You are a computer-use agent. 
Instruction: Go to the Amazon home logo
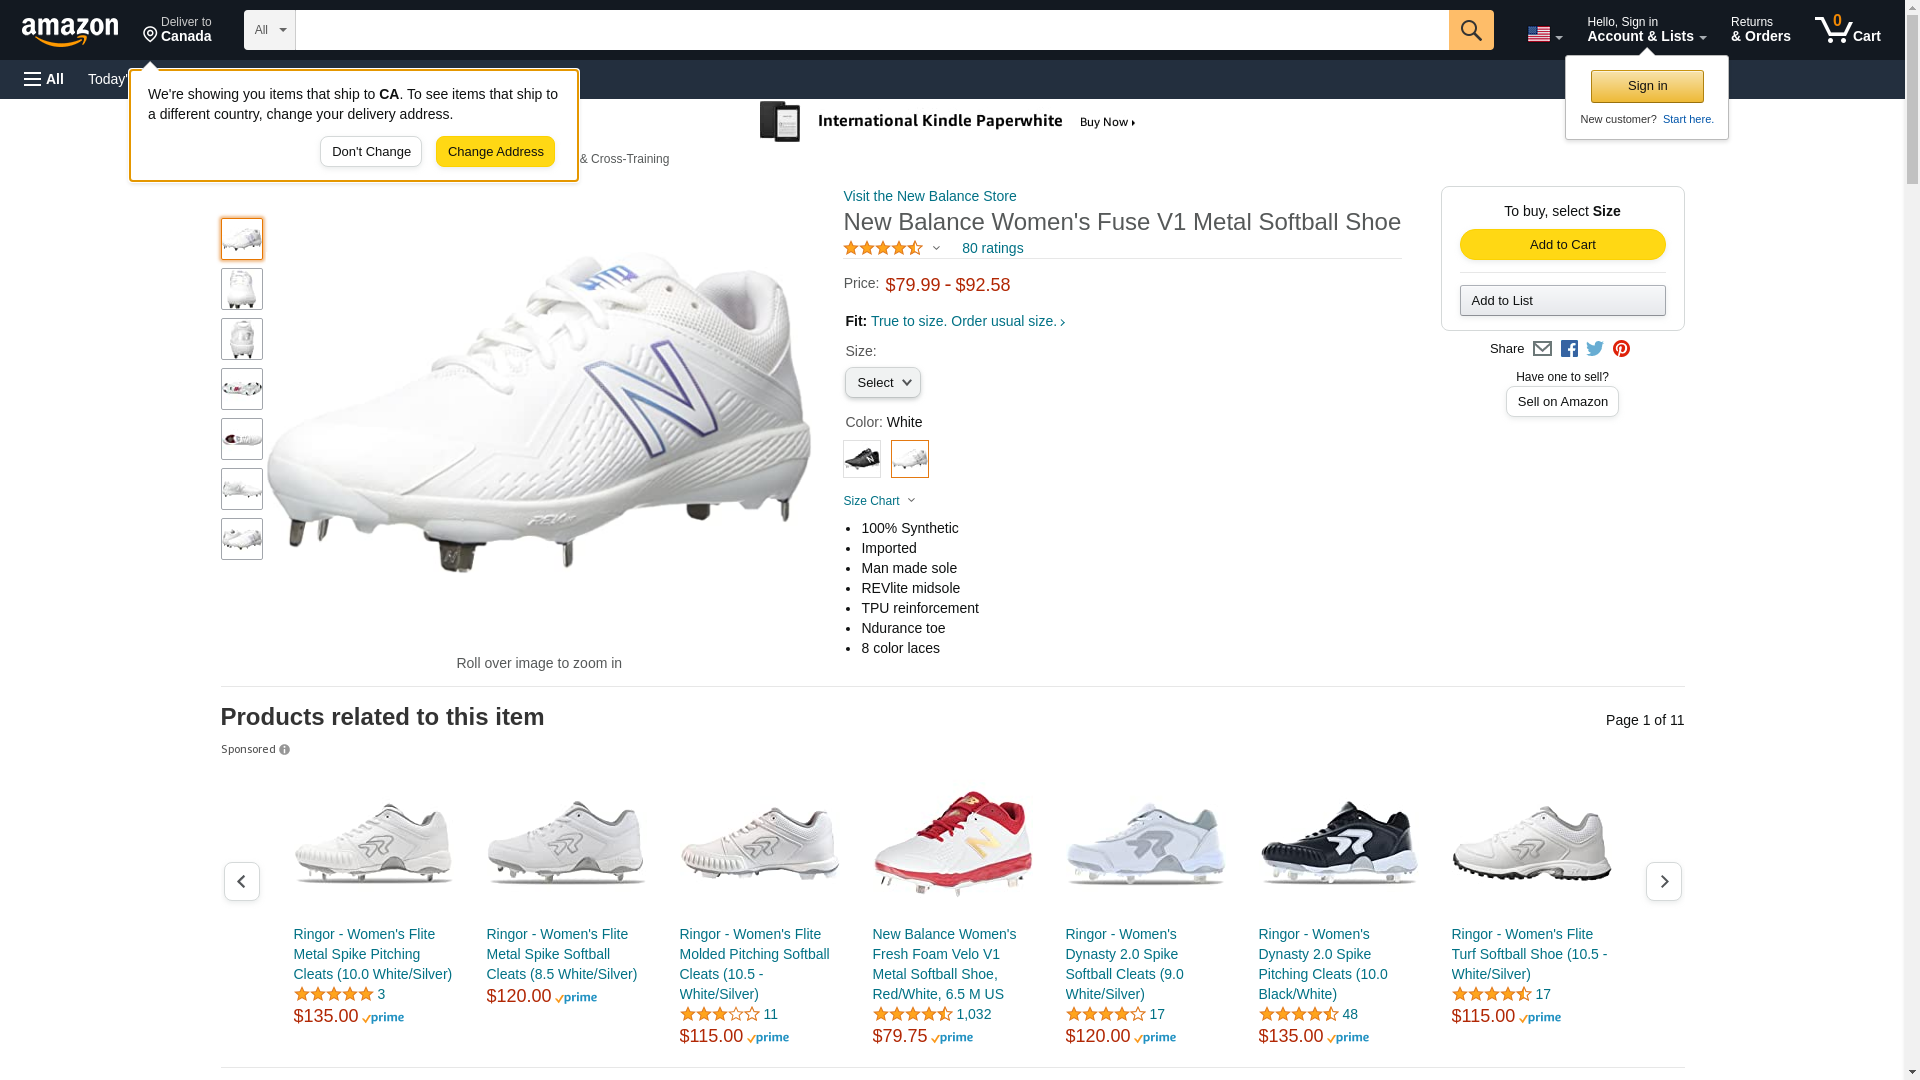point(70,31)
